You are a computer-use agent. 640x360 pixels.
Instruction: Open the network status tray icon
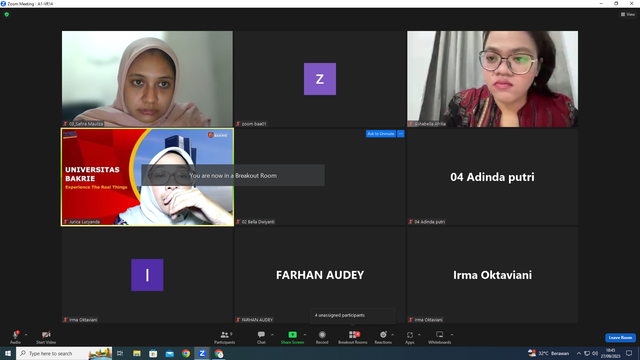[587, 353]
